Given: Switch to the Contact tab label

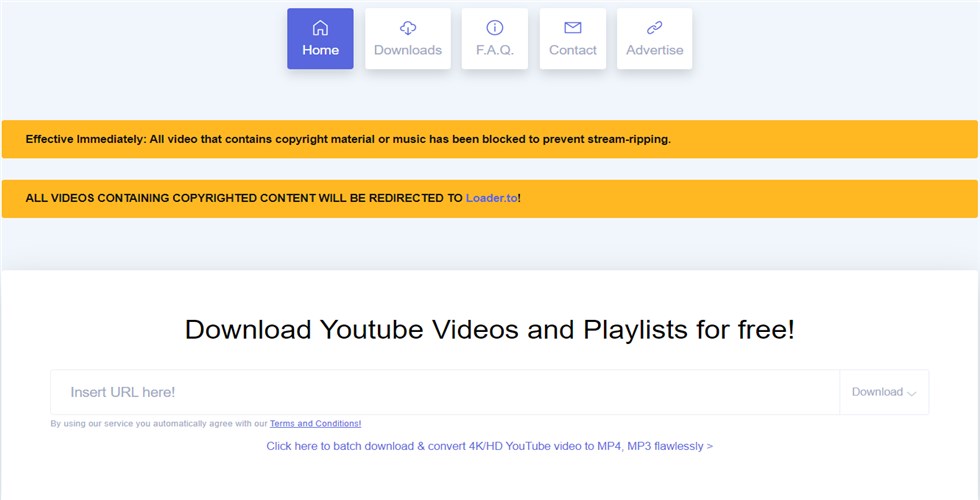Looking at the screenshot, I should 572,50.
